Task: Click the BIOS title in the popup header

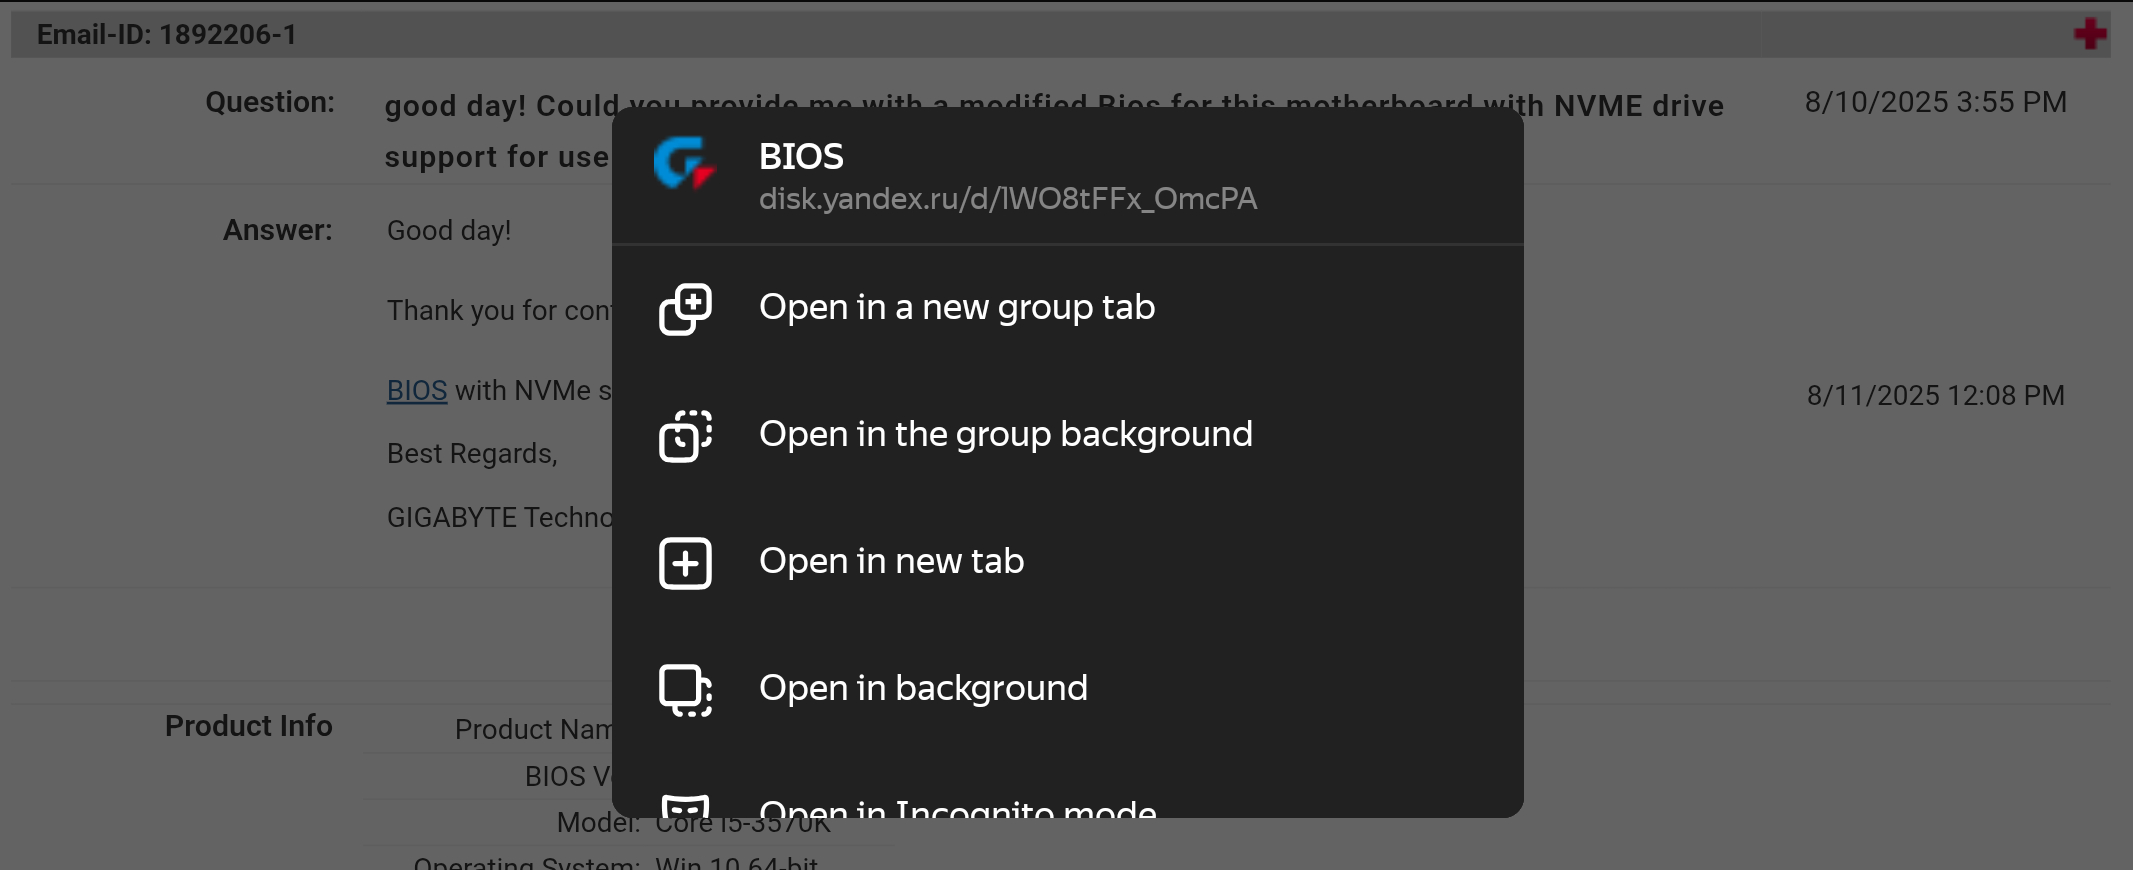Action: (801, 156)
